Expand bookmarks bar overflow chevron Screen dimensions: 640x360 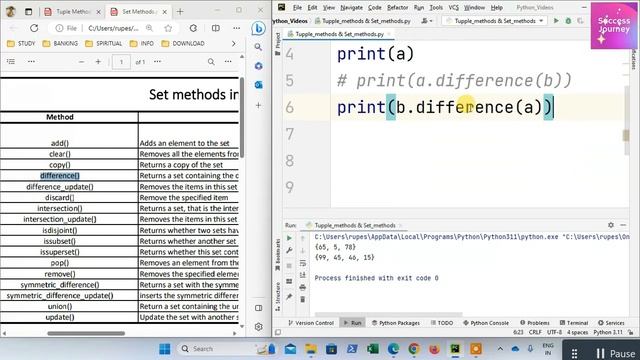pos(233,43)
